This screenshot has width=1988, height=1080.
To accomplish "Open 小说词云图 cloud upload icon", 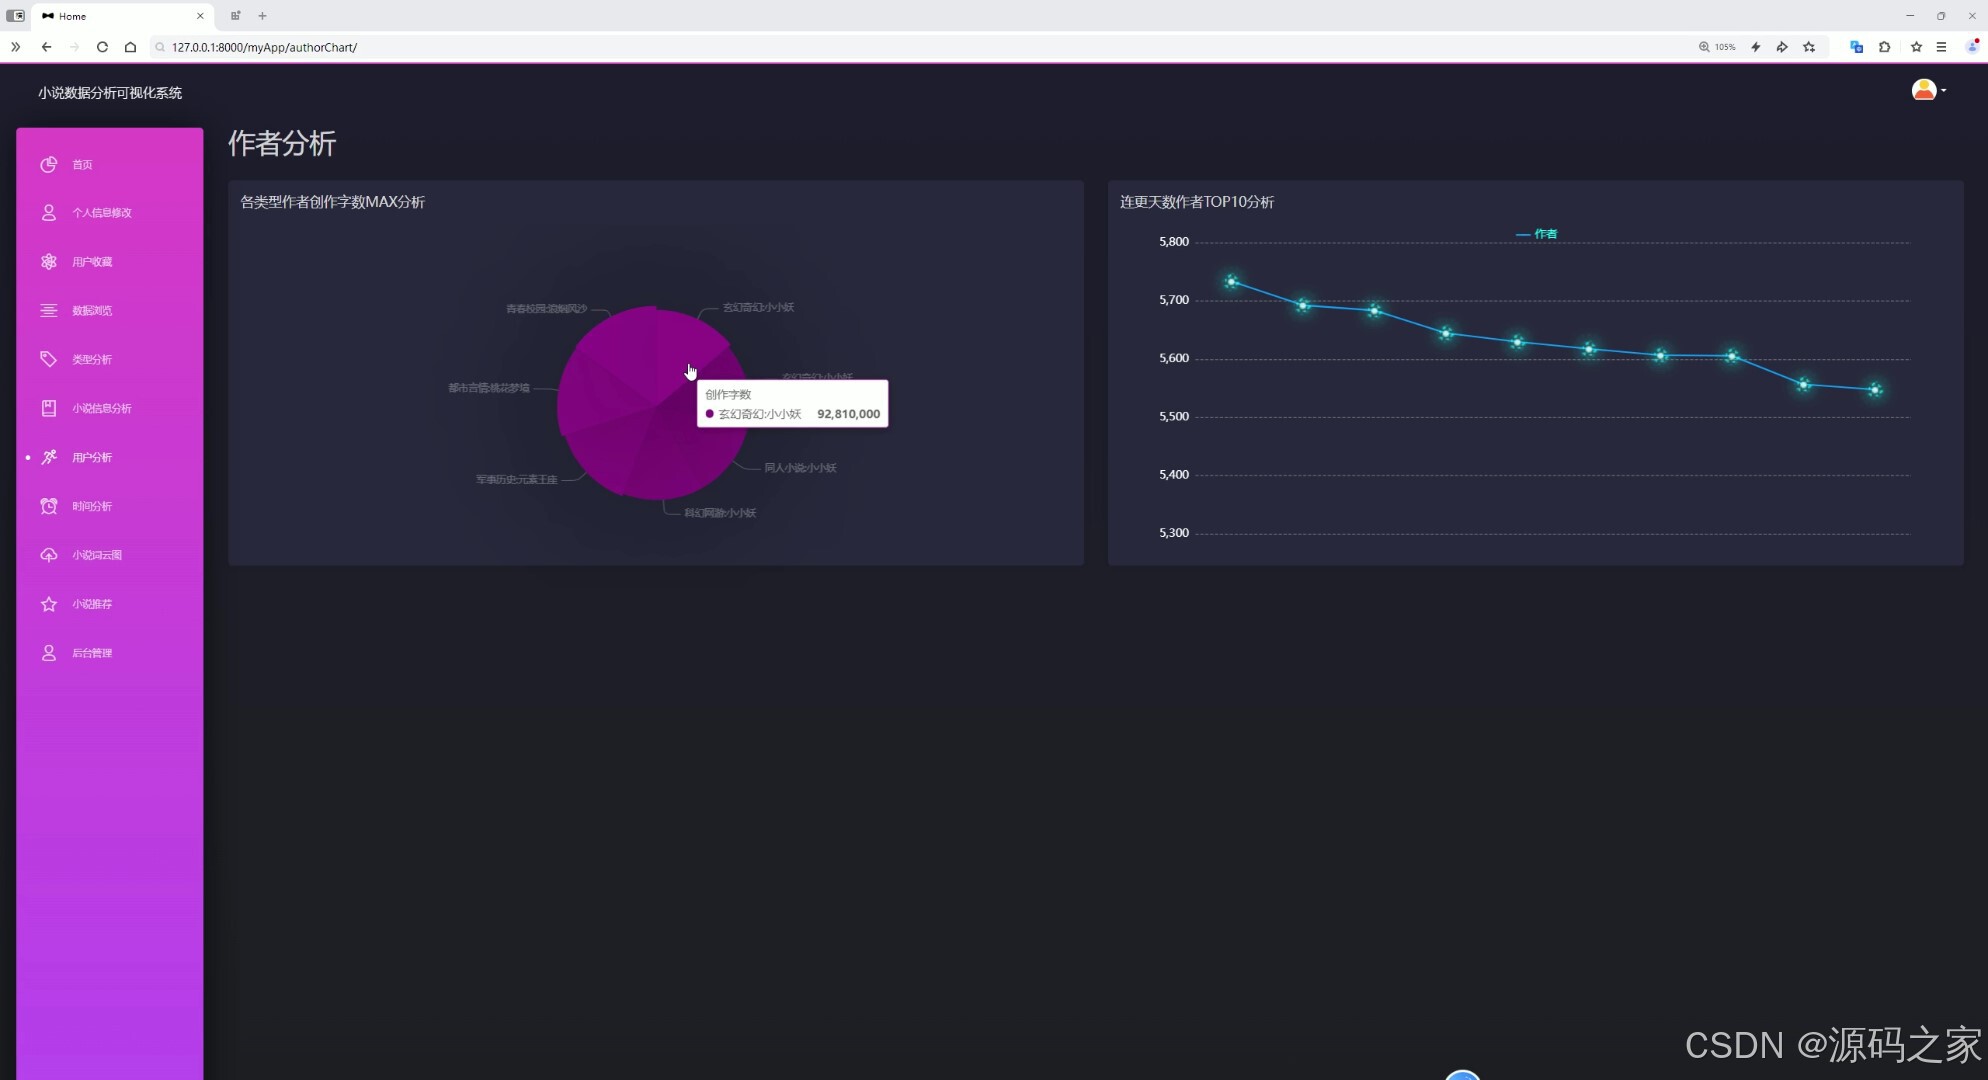I will 48,555.
